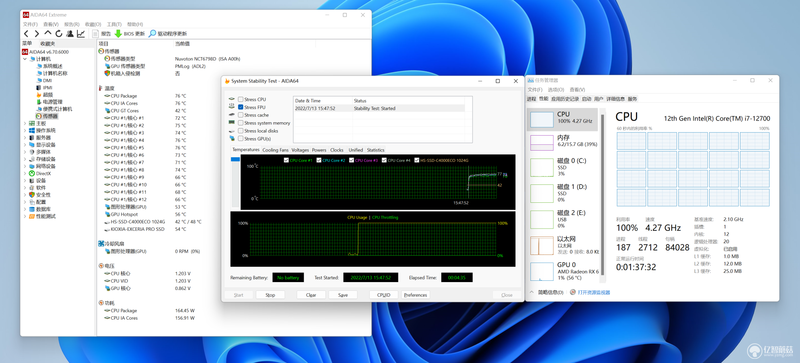Click the AIDA64 v6.70.6000 root node
Image resolution: width=800 pixels, height=363 pixels.
[45, 52]
